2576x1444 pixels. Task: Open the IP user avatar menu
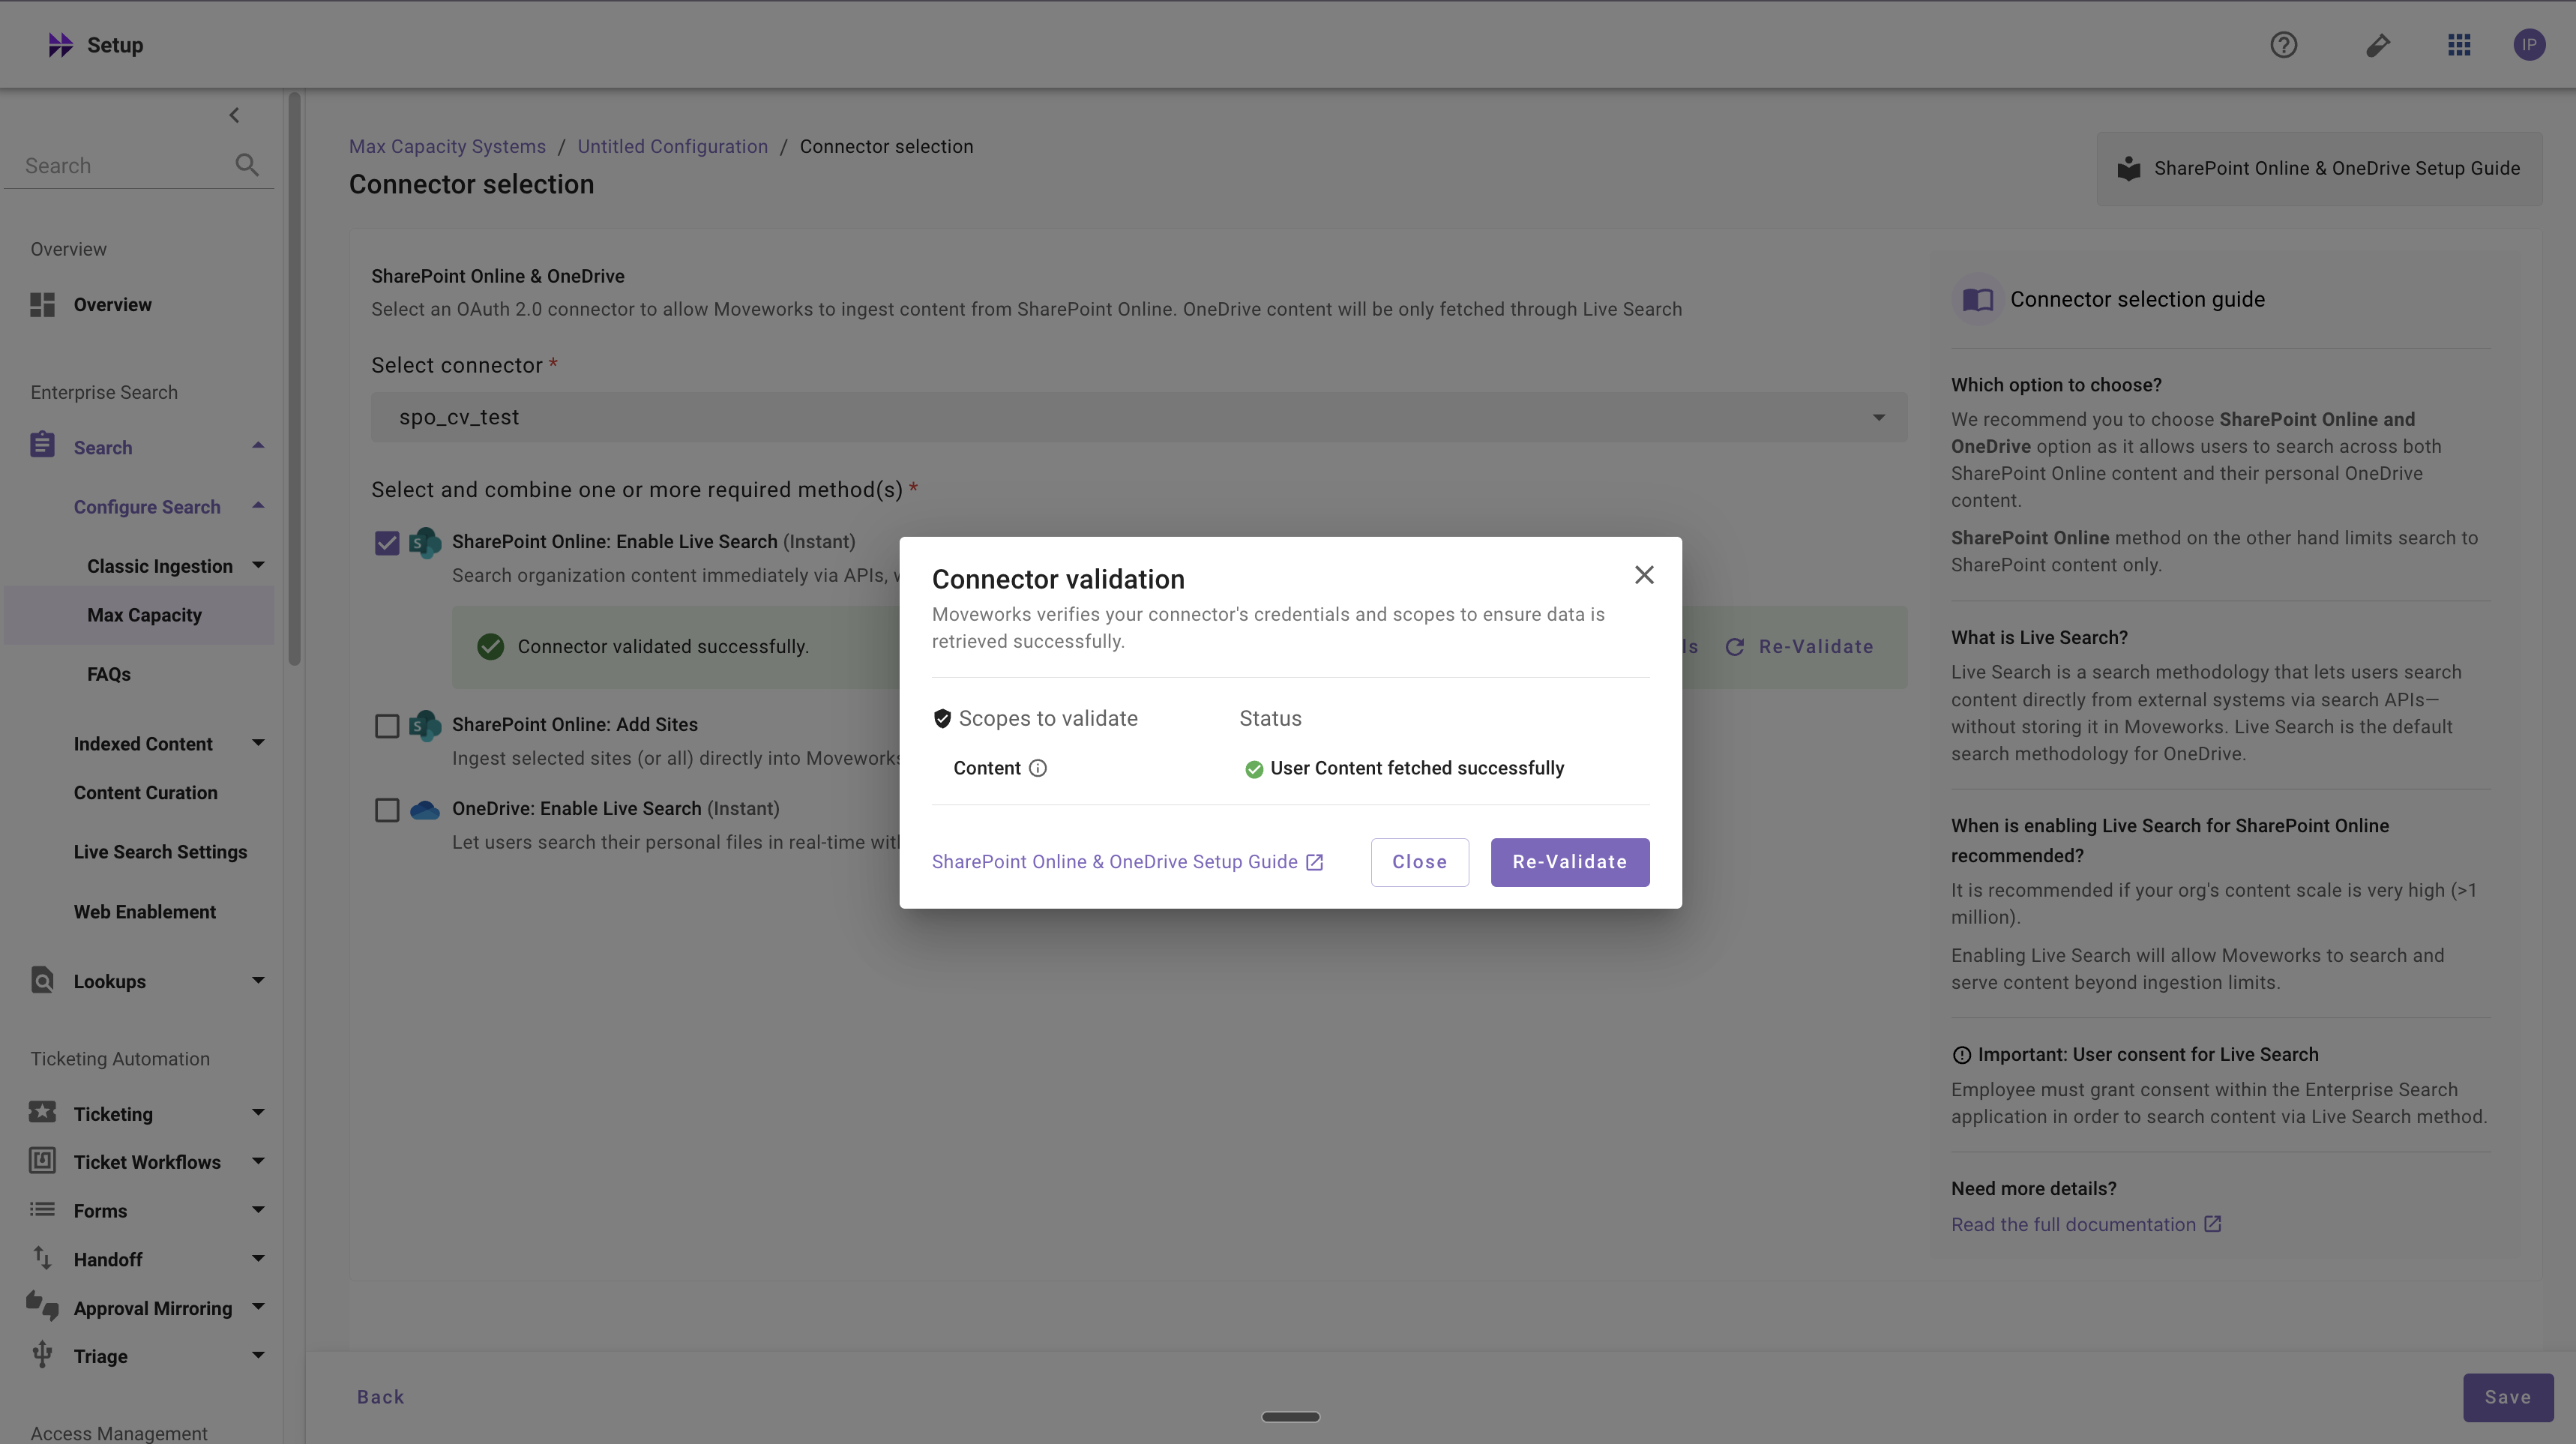coord(2529,45)
